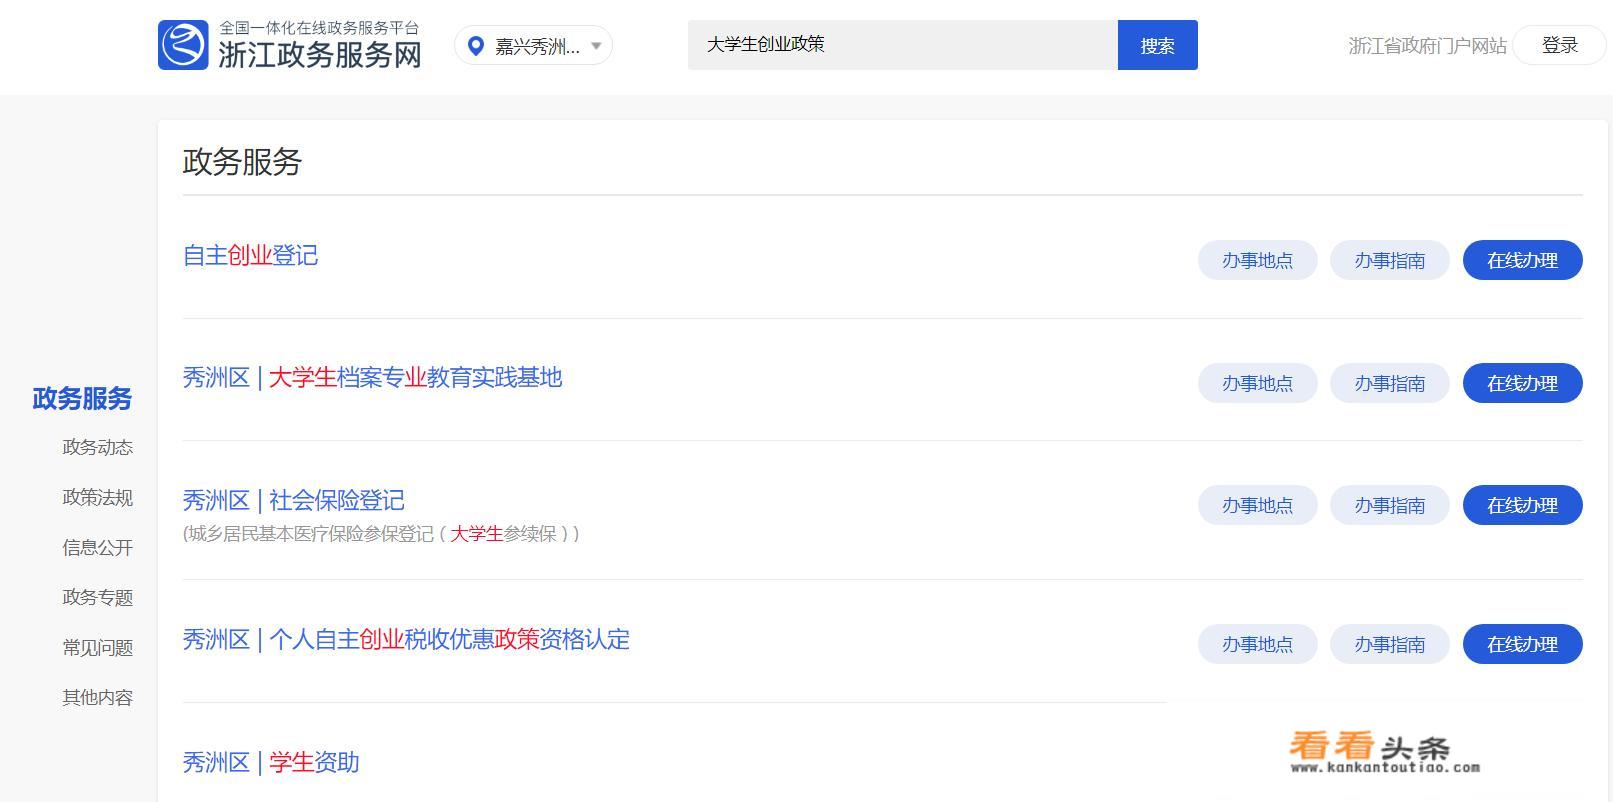The height and width of the screenshot is (802, 1613).
Task: Click the 城乡居民基本医疗保险参保登记 subtitle text
Action: pyautogui.click(x=381, y=534)
